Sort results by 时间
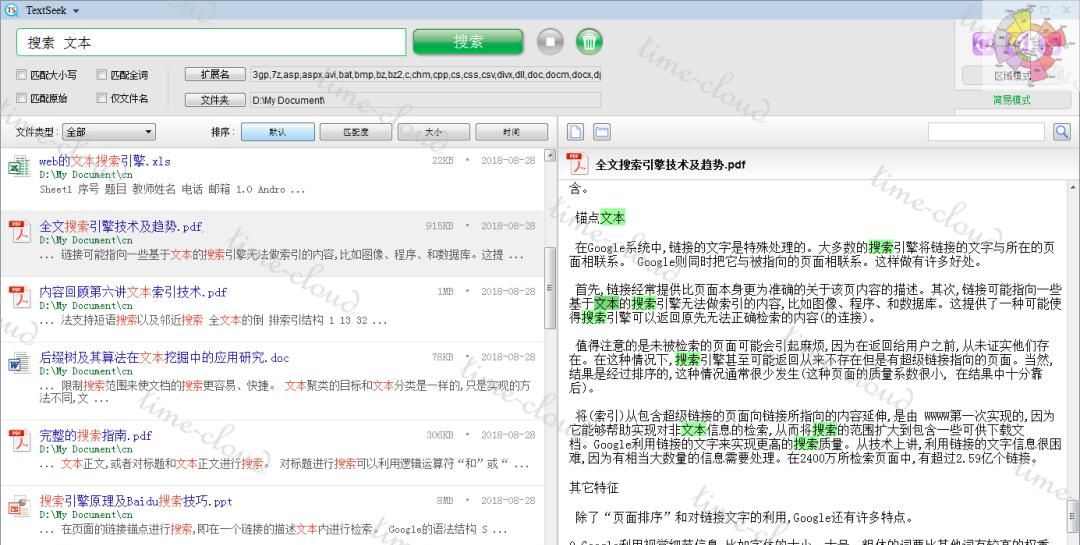 pos(511,132)
